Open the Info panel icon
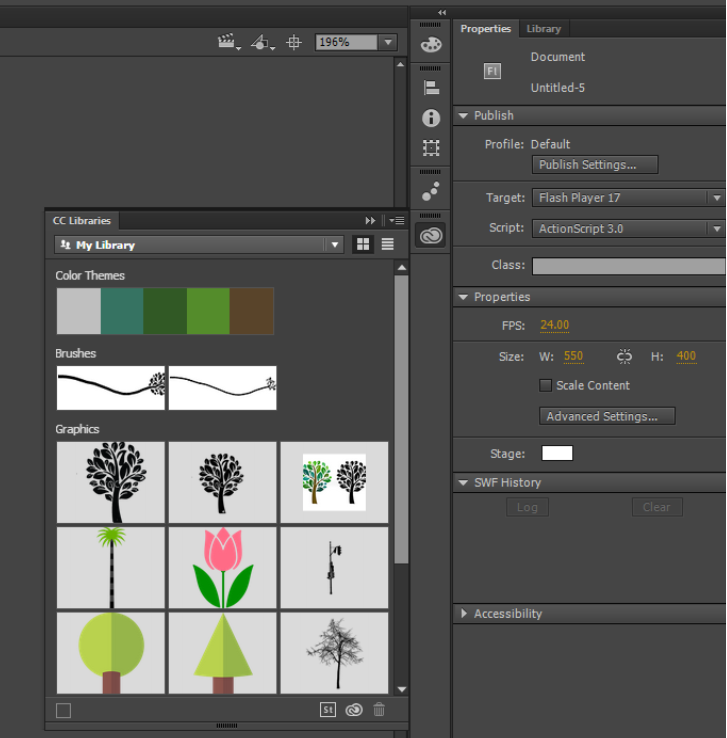The image size is (727, 738). tap(431, 118)
